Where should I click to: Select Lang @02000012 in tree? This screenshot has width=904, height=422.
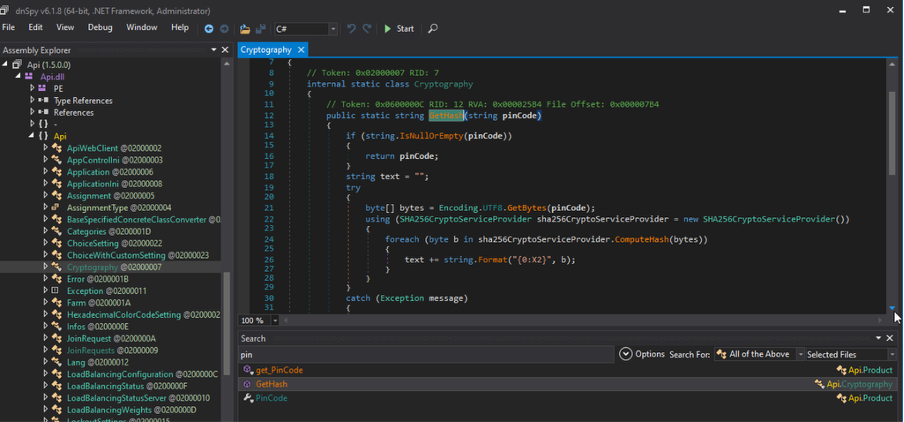(97, 362)
